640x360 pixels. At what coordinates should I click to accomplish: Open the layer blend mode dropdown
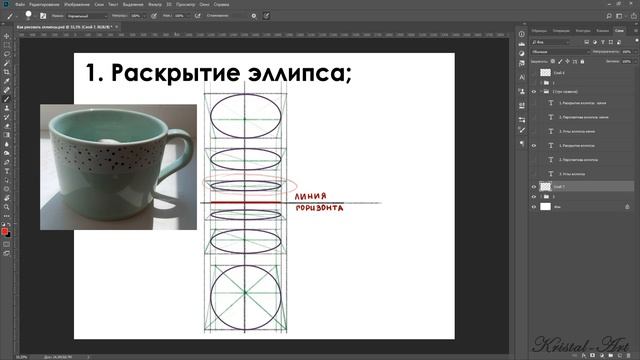click(x=560, y=52)
